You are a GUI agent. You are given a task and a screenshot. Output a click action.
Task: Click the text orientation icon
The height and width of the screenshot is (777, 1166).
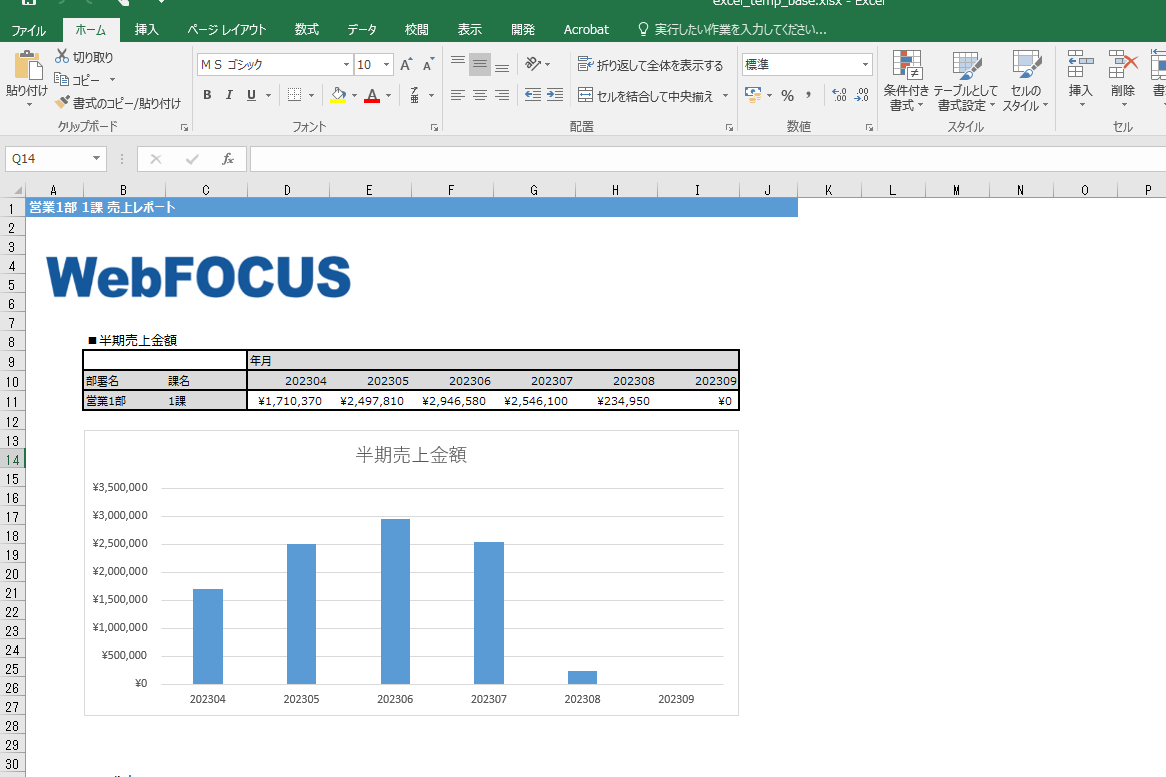532,64
